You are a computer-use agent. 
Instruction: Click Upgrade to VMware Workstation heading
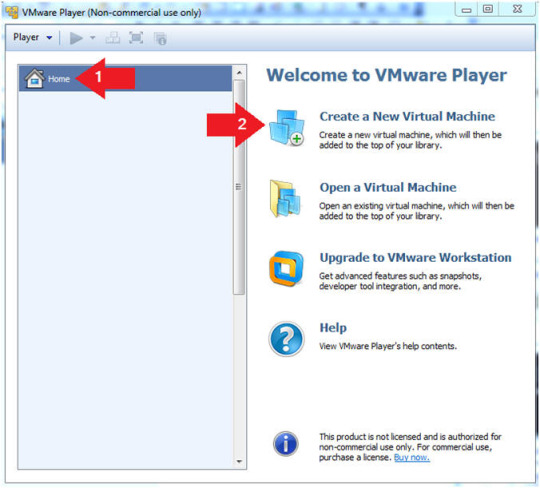[415, 257]
